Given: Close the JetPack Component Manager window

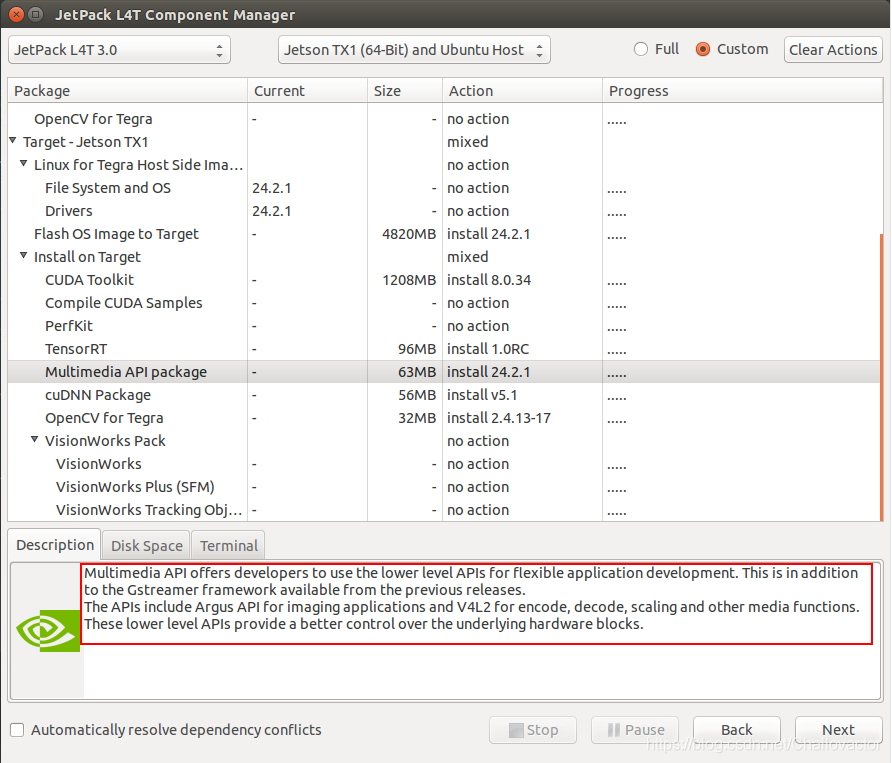Looking at the screenshot, I should tap(16, 14).
